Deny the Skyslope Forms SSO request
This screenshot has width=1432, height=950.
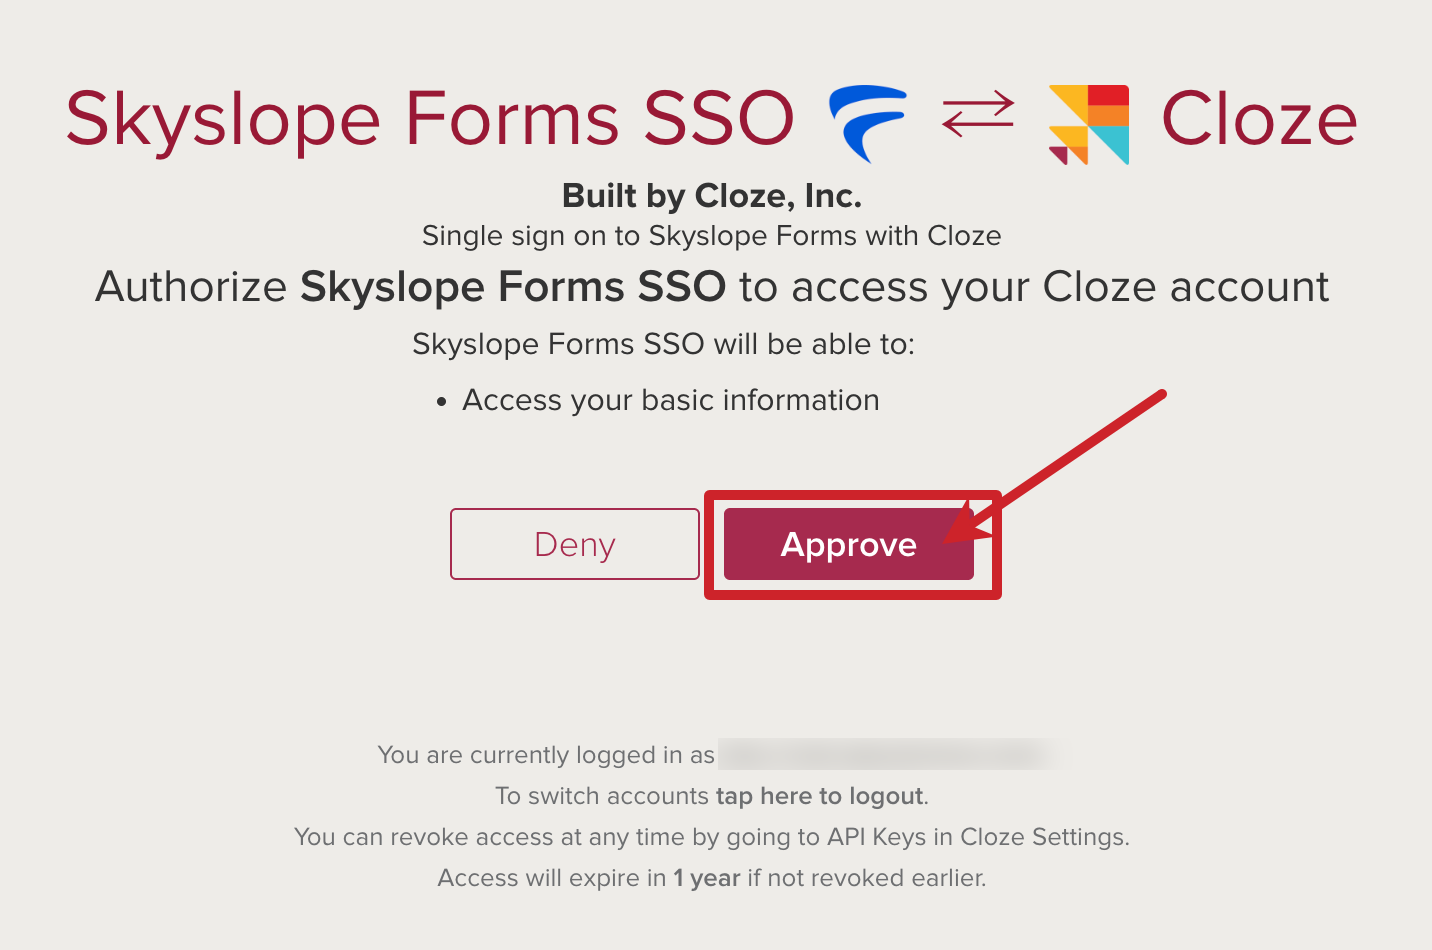574,544
